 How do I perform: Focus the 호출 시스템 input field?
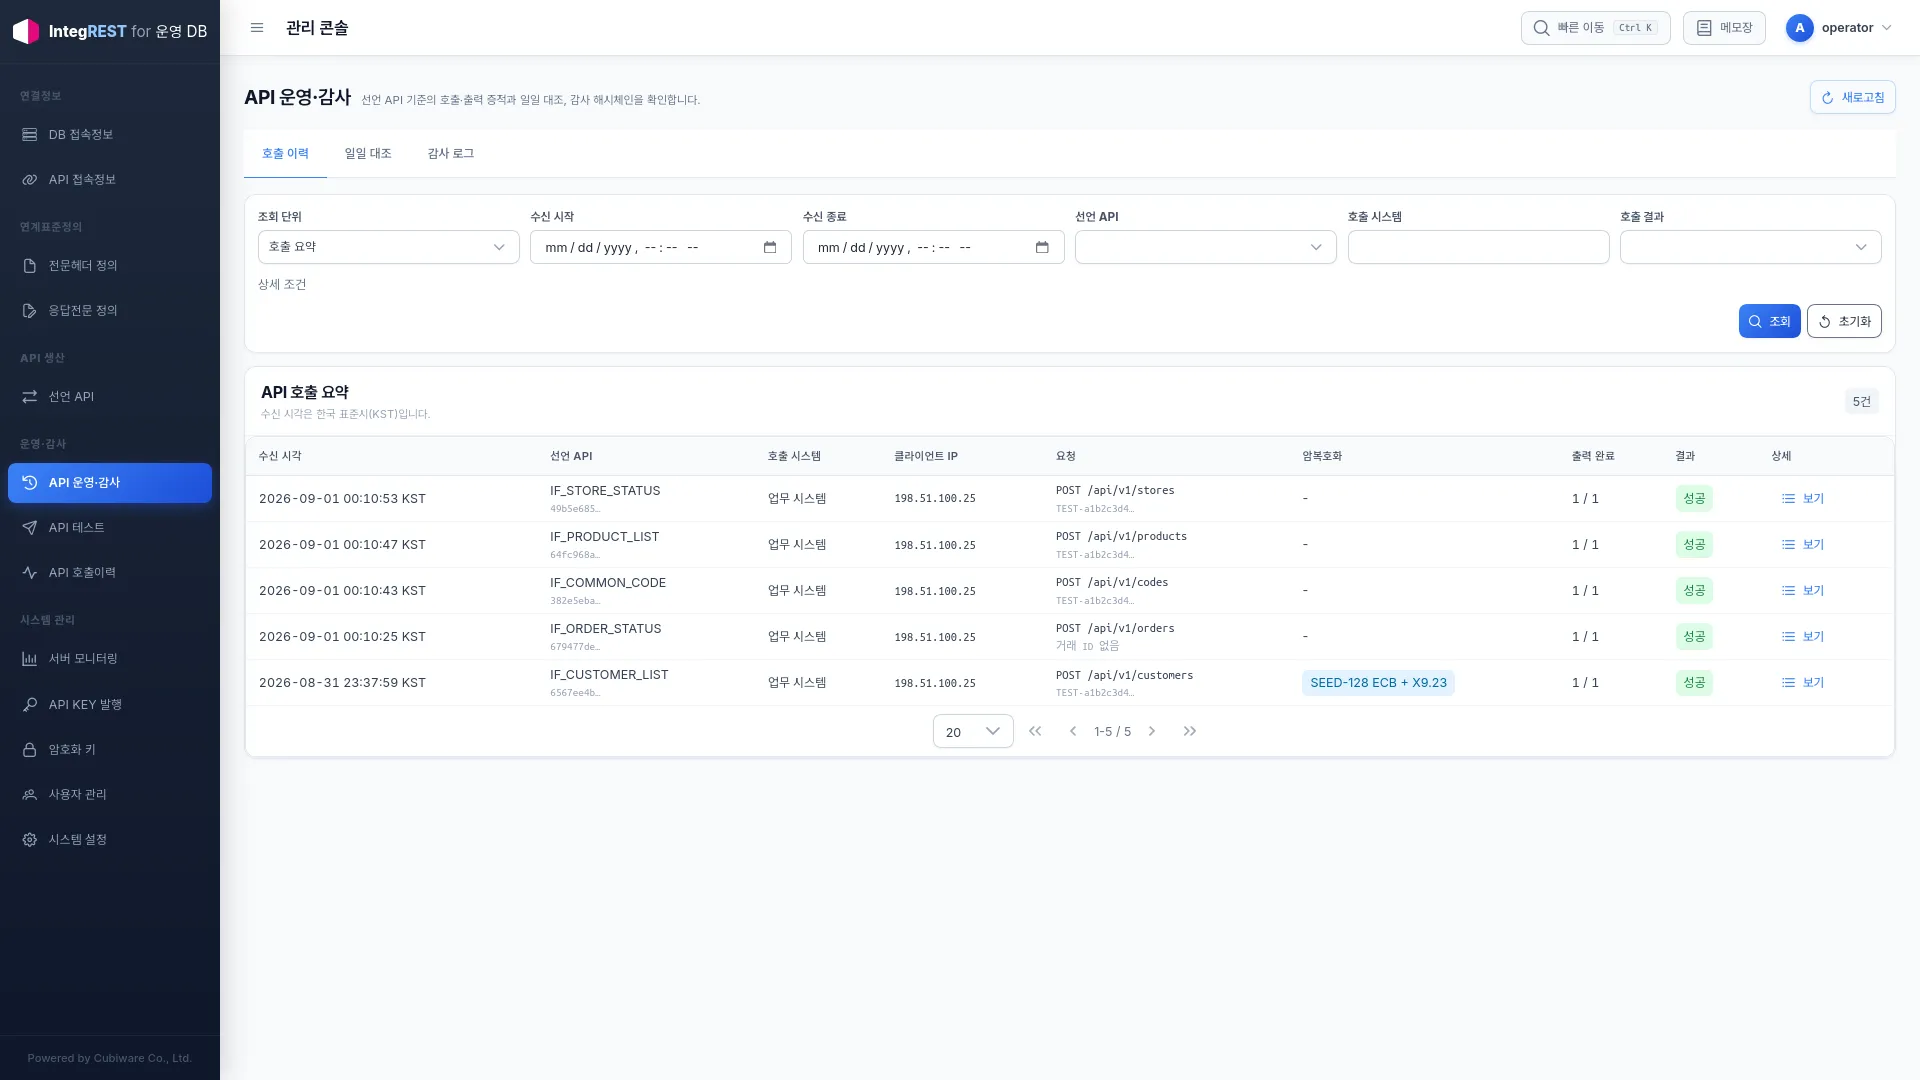[x=1478, y=247]
